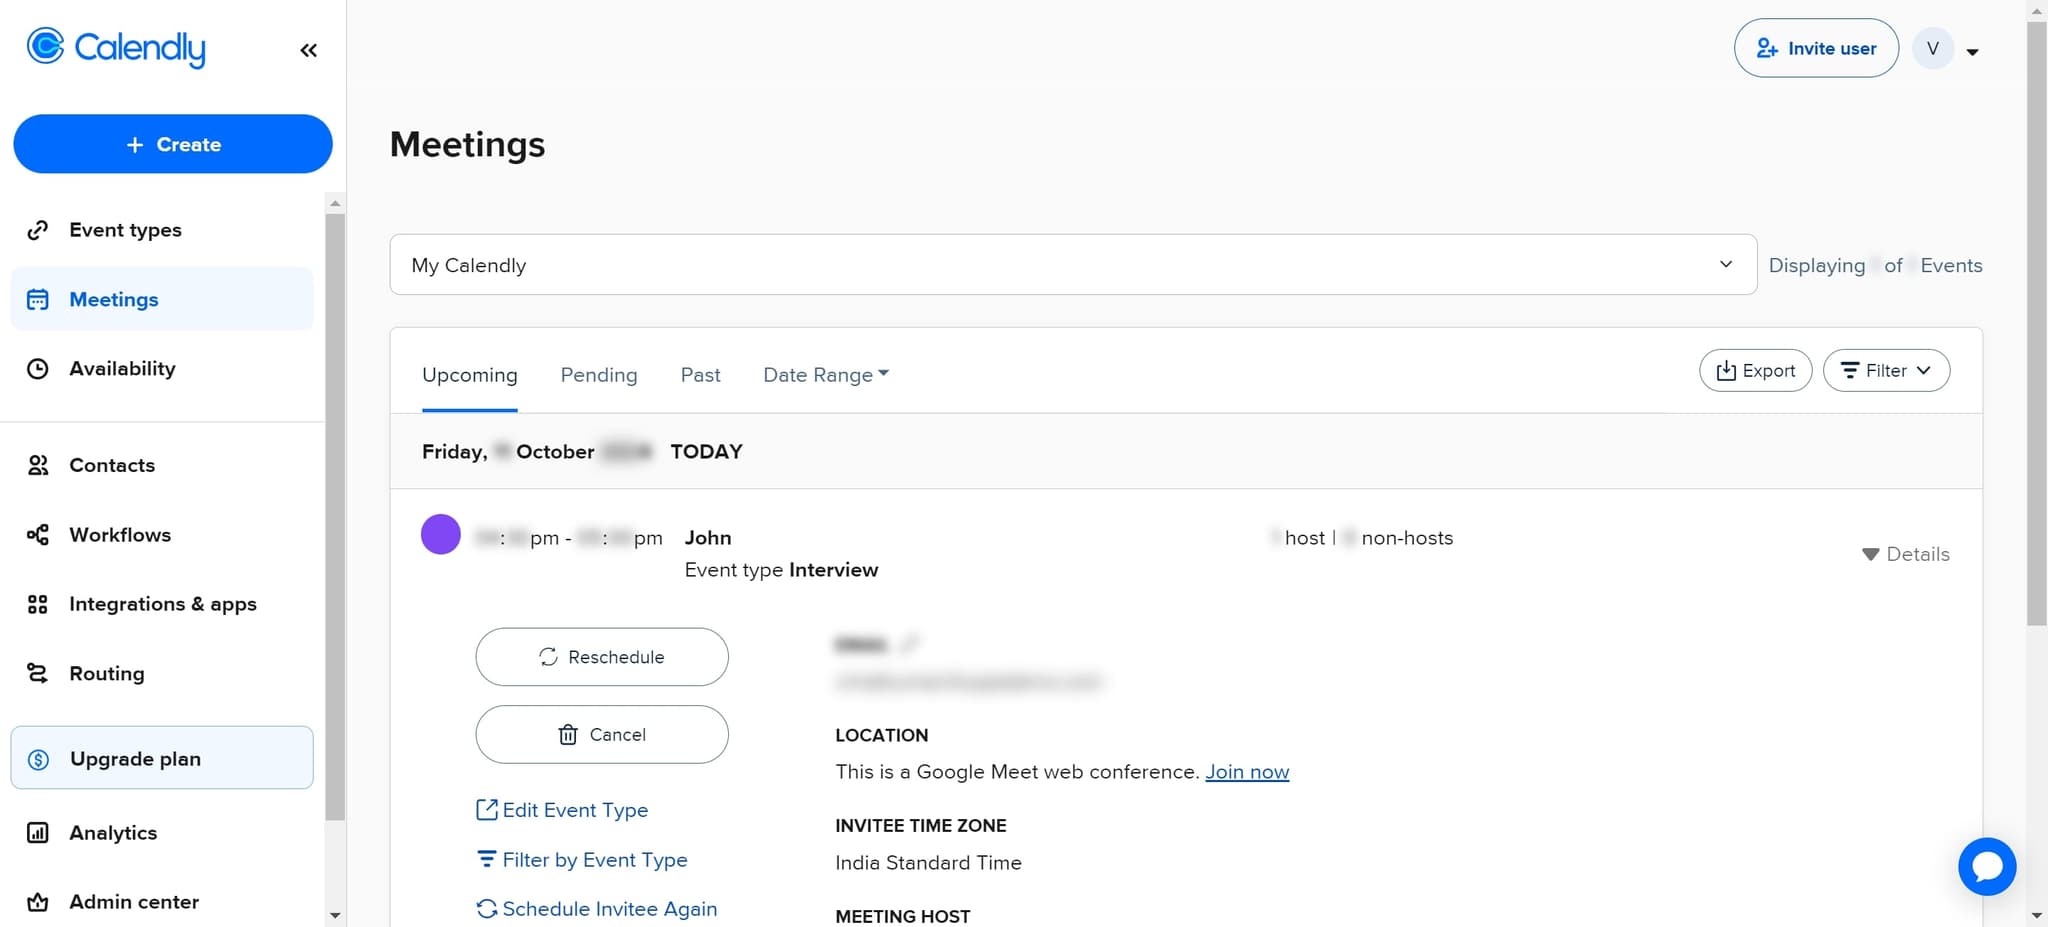
Task: Click the Calendly logo
Action: click(116, 47)
